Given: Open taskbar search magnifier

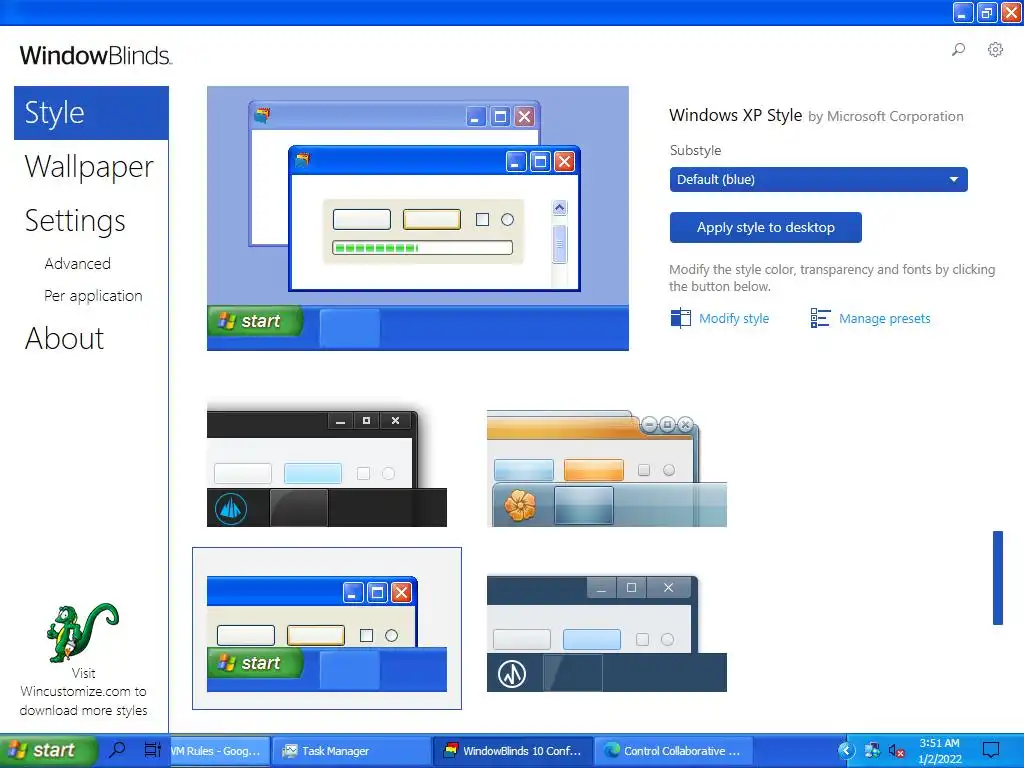Looking at the screenshot, I should click(x=118, y=750).
